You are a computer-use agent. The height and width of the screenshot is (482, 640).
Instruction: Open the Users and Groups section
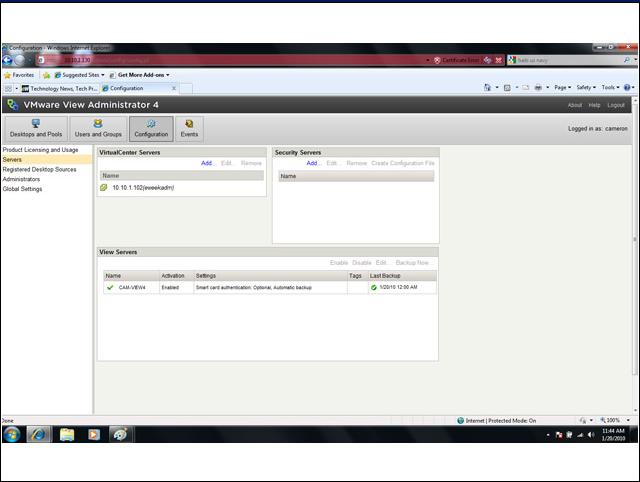(x=98, y=128)
